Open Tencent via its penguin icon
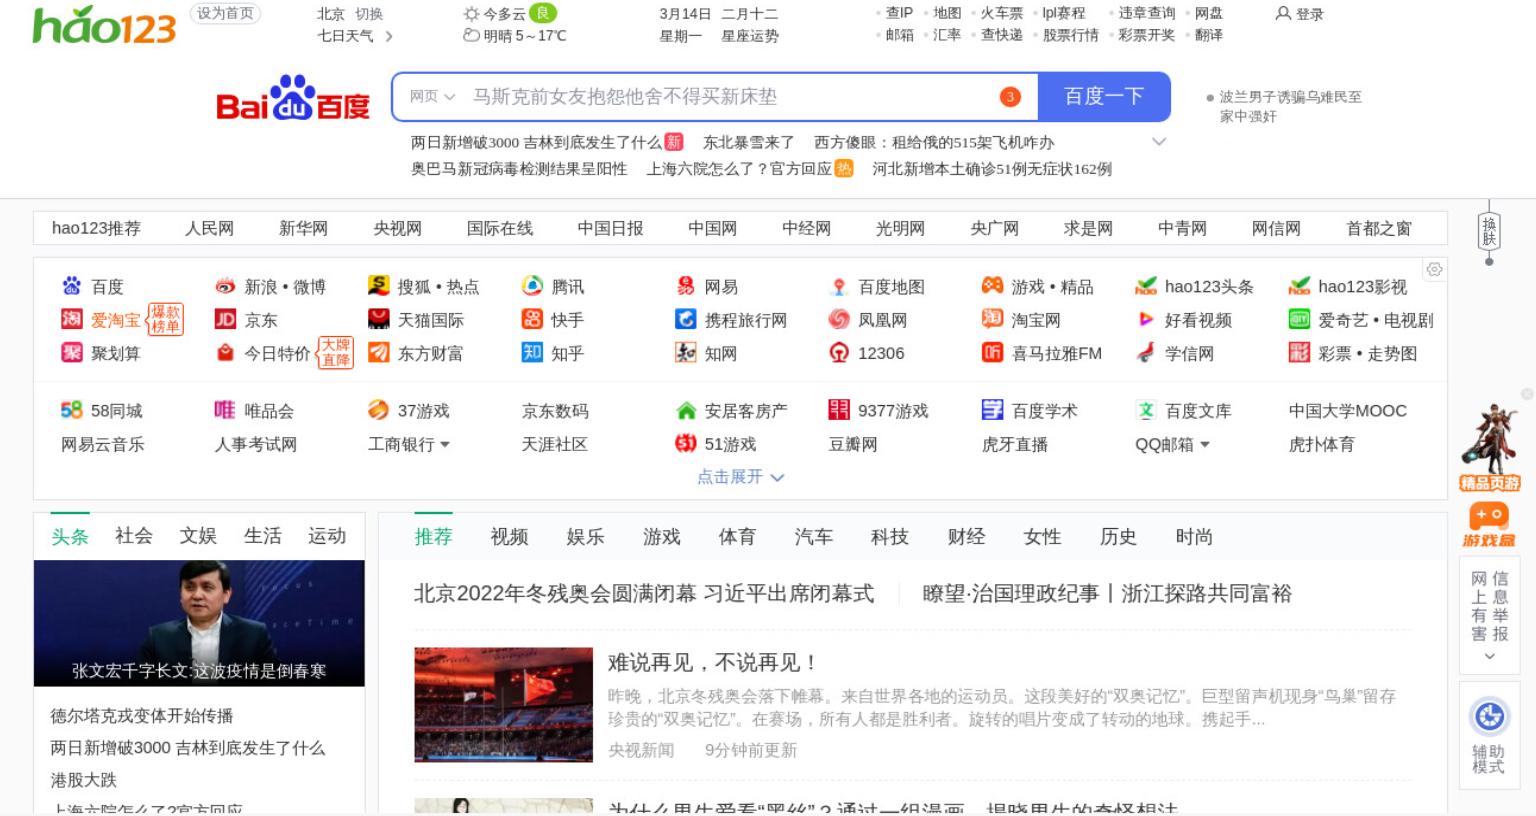 point(532,286)
